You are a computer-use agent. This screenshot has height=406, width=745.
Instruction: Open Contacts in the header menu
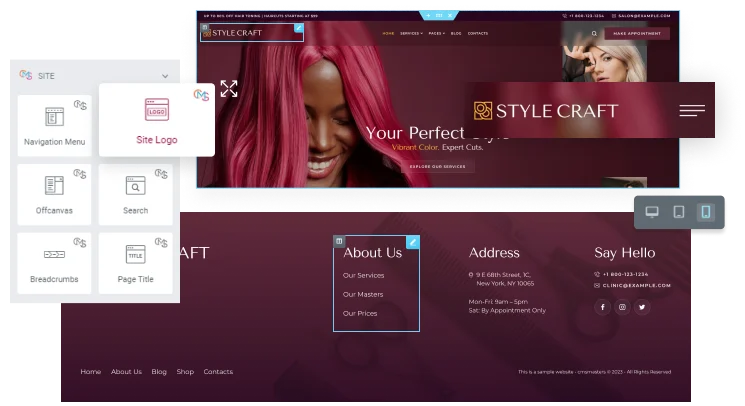(x=478, y=34)
